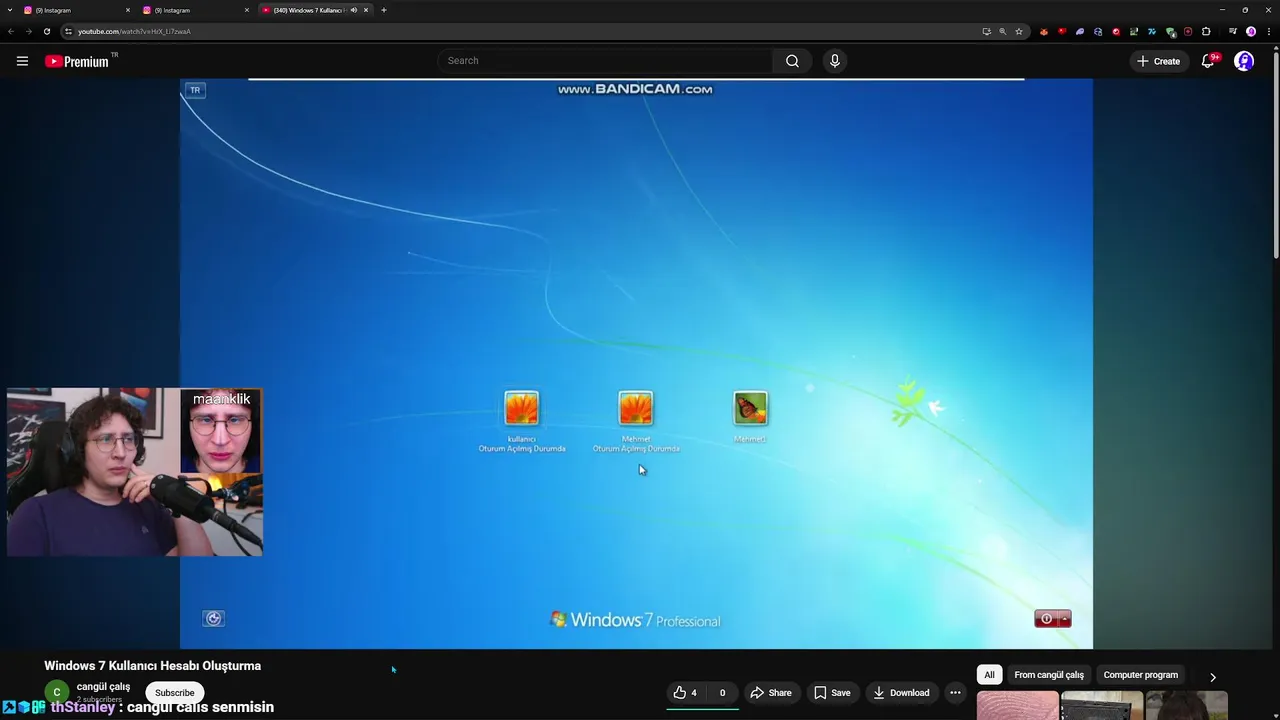Focus the YouTube Search field
The image size is (1280, 720).
604,61
